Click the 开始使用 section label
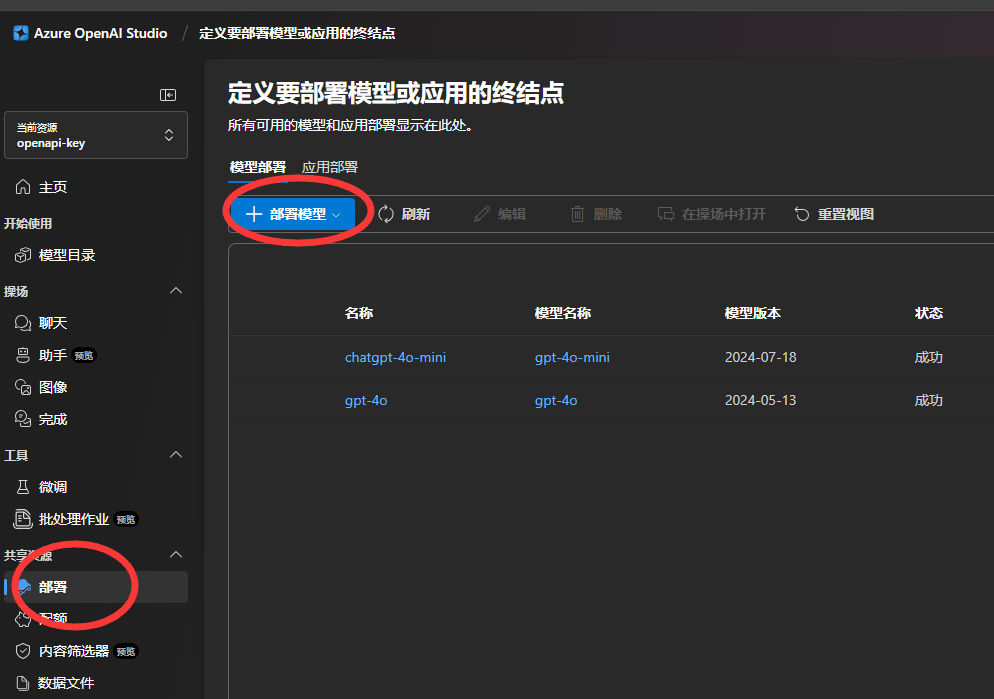The width and height of the screenshot is (994, 699). 28,223
